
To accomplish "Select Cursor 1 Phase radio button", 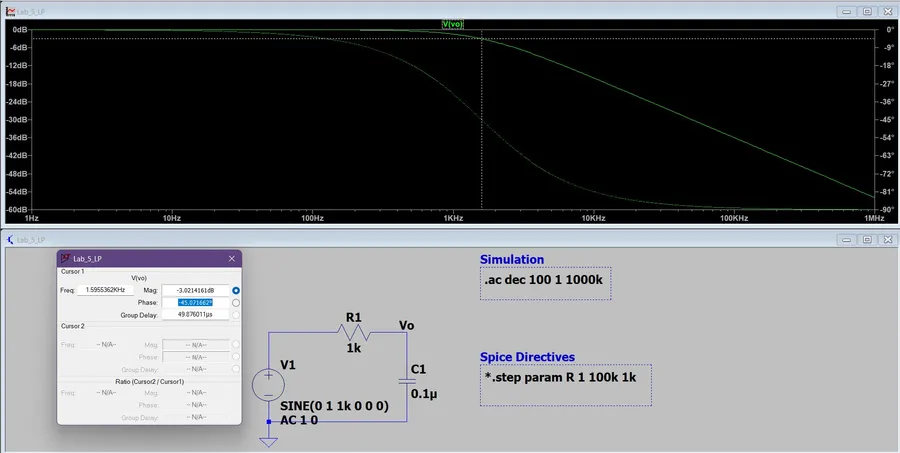I will (x=236, y=303).
